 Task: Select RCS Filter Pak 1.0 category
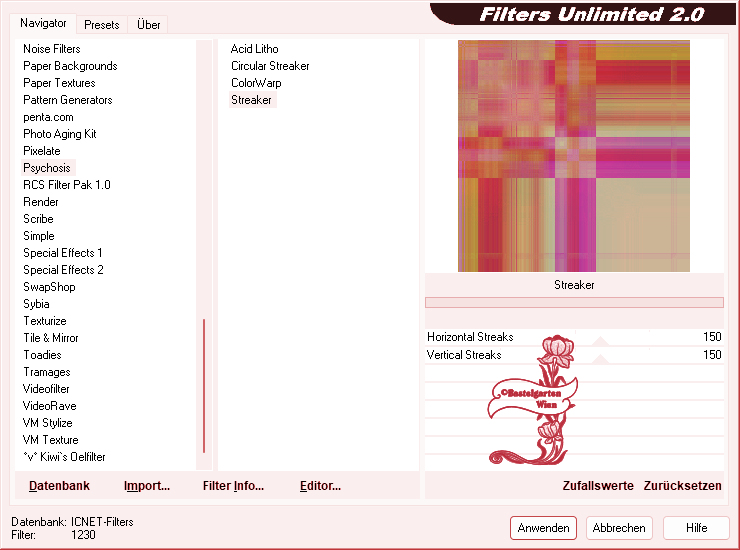[67, 185]
